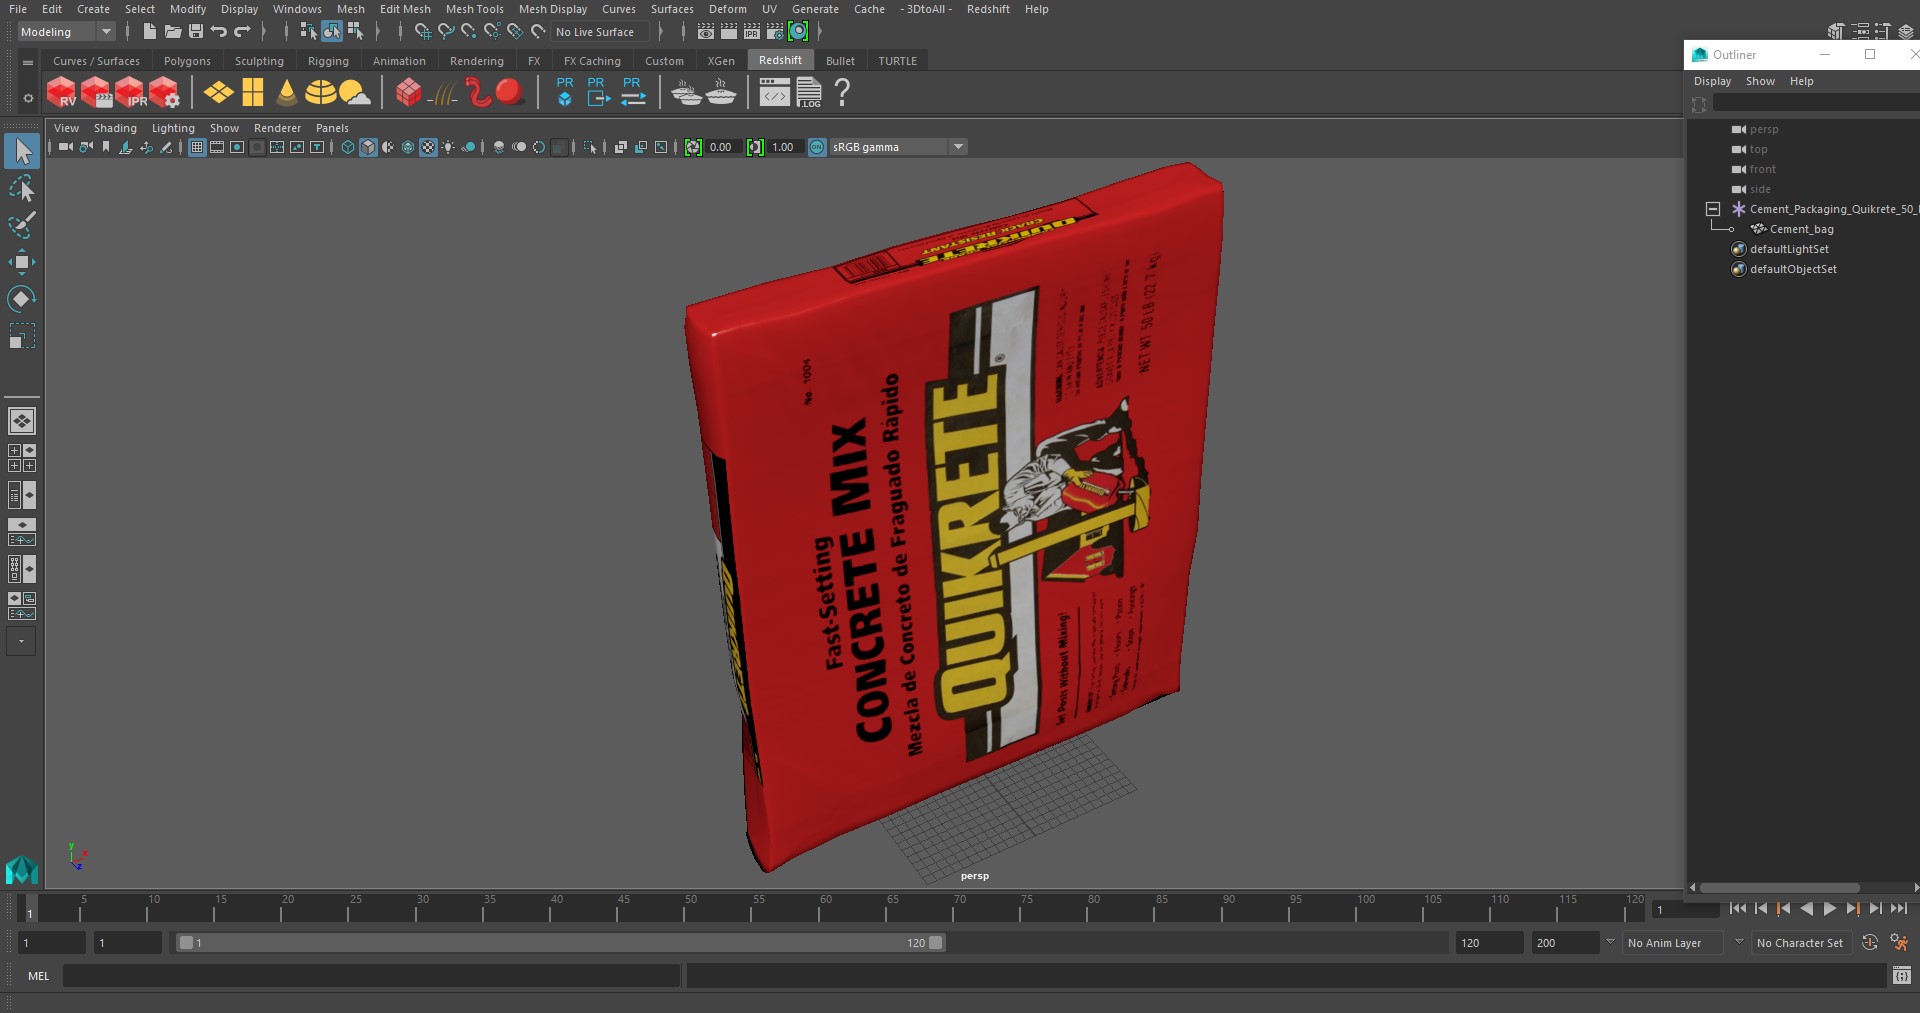Open Redshift log file icon
The image size is (1920, 1013).
pos(809,92)
